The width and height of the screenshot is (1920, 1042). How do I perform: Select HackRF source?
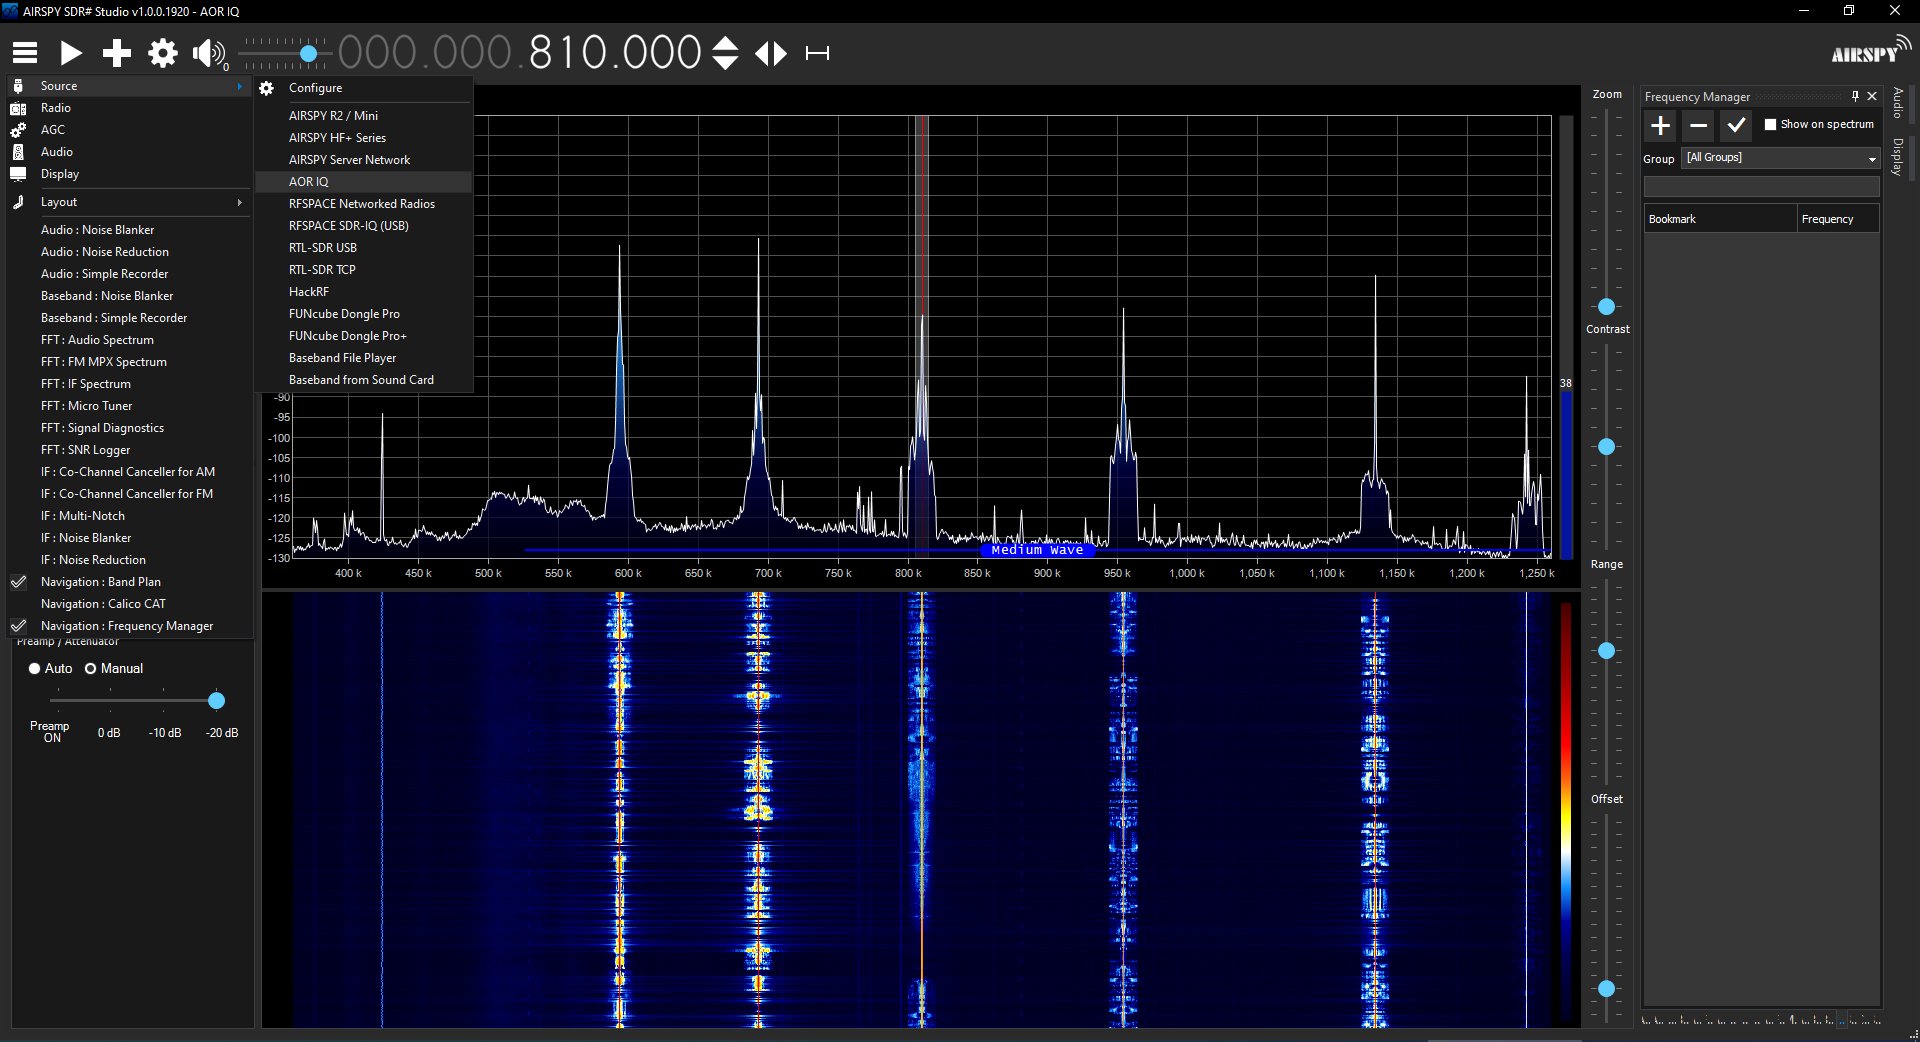[363, 292]
